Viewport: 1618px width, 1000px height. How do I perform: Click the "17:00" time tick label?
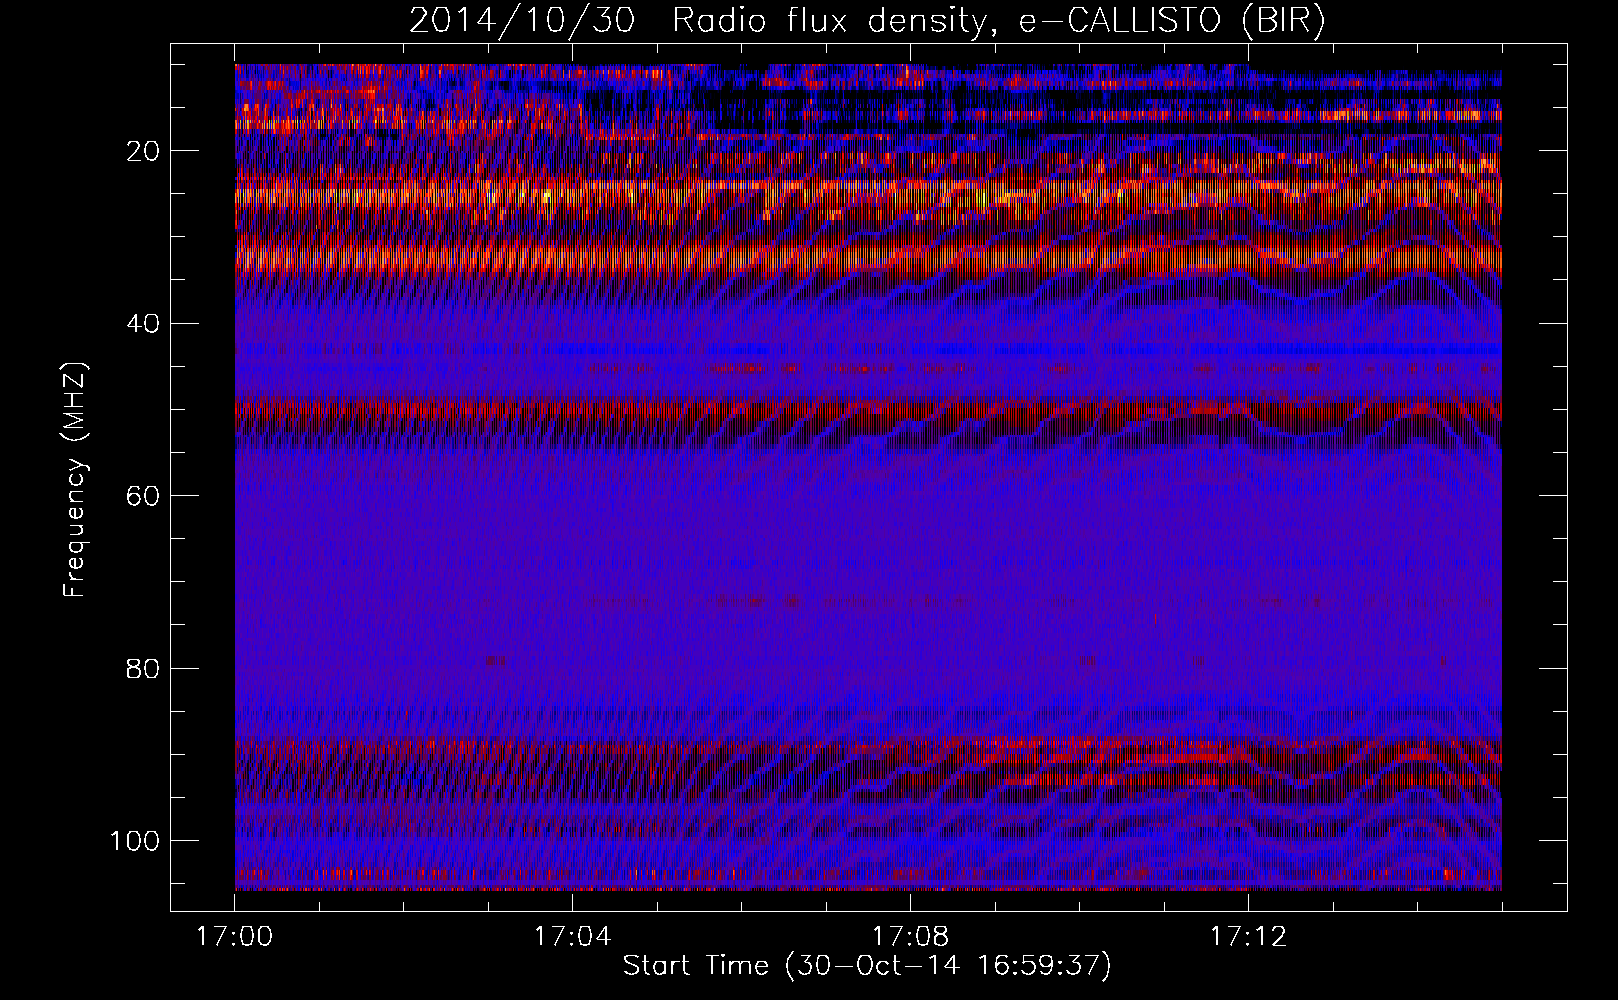(235, 937)
